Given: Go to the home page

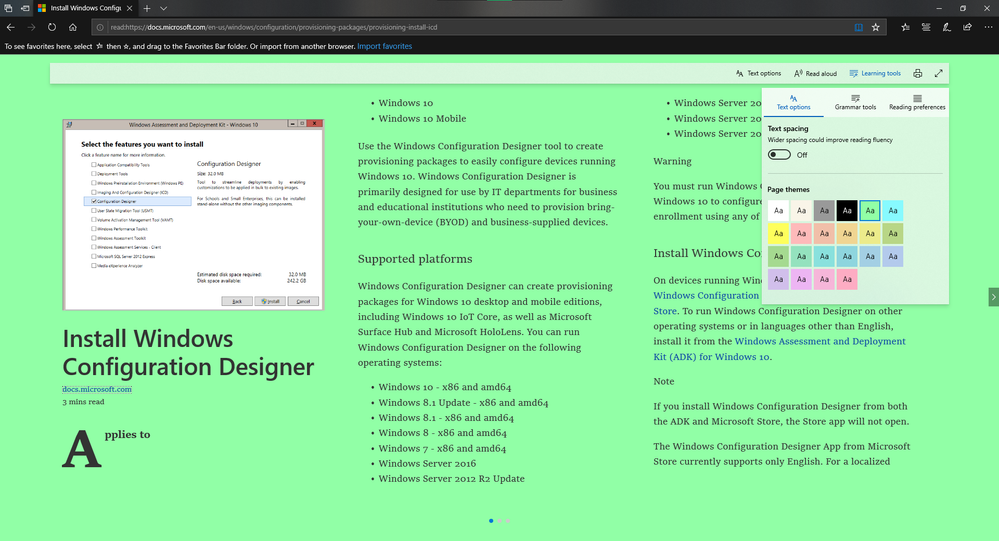Looking at the screenshot, I should [73, 27].
